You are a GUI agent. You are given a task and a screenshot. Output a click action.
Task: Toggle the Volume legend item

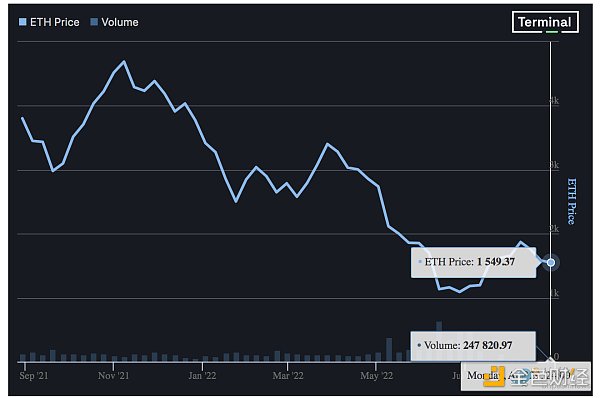(114, 22)
